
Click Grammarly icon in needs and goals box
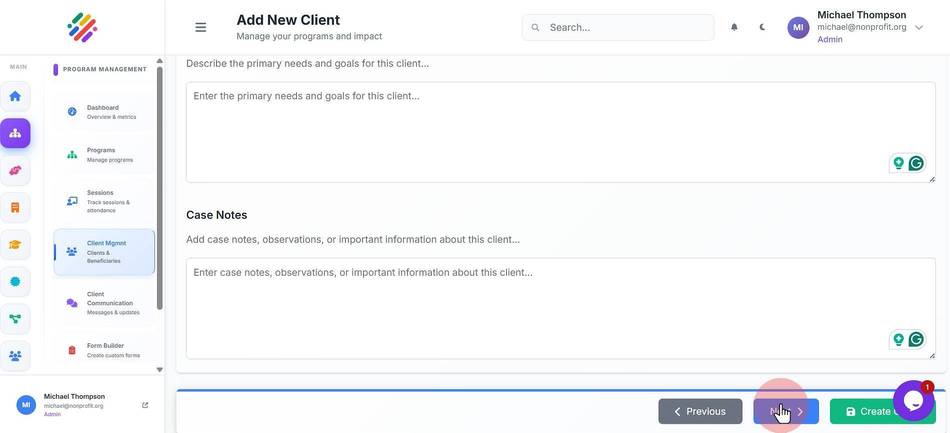coord(916,163)
